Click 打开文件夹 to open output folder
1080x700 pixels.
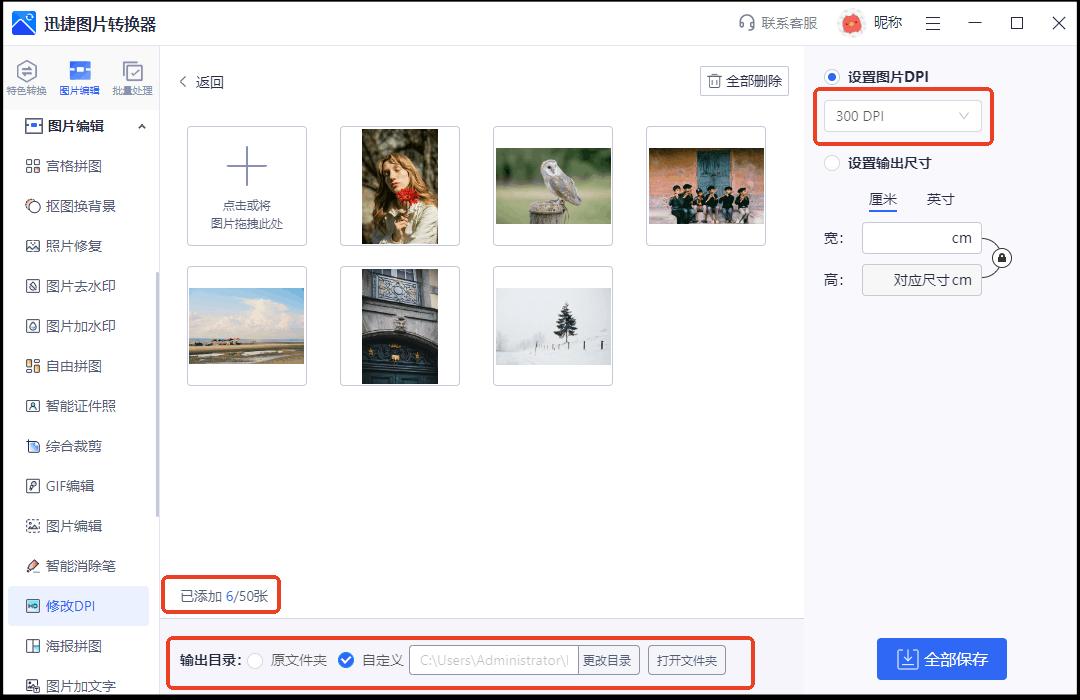coord(687,661)
